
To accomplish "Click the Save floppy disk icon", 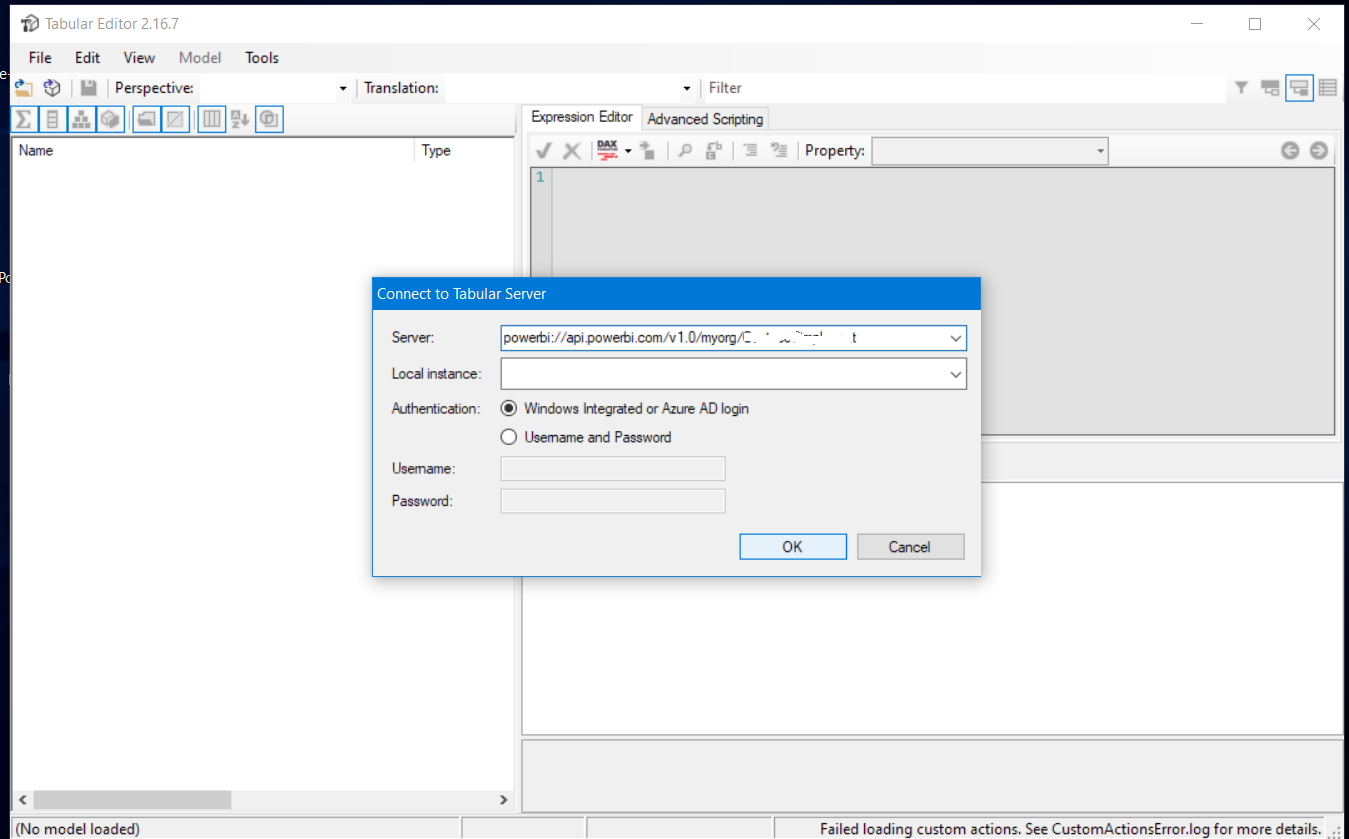I will pos(89,88).
